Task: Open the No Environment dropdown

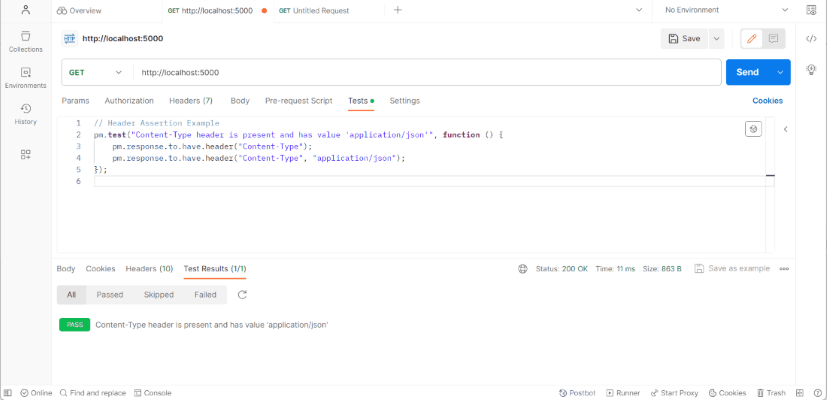Action: pos(726,10)
